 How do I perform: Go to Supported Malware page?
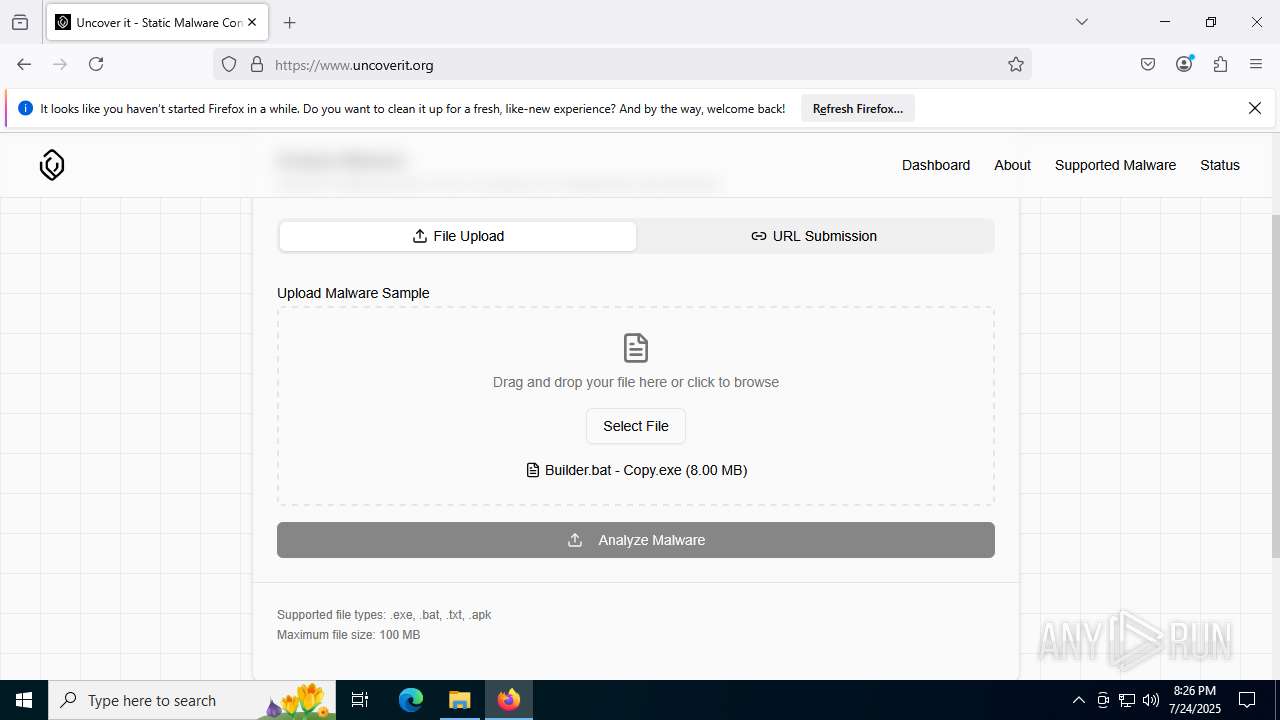1115,165
